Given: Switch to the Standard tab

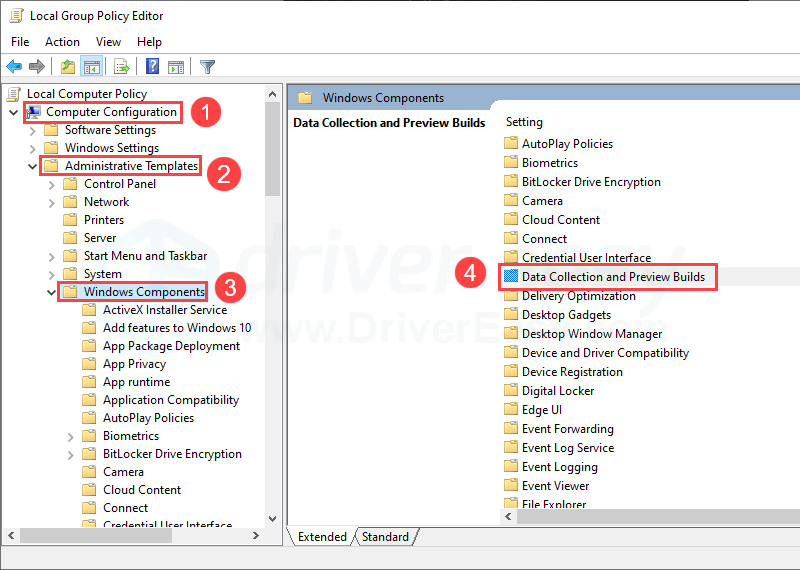Looking at the screenshot, I should [385, 537].
